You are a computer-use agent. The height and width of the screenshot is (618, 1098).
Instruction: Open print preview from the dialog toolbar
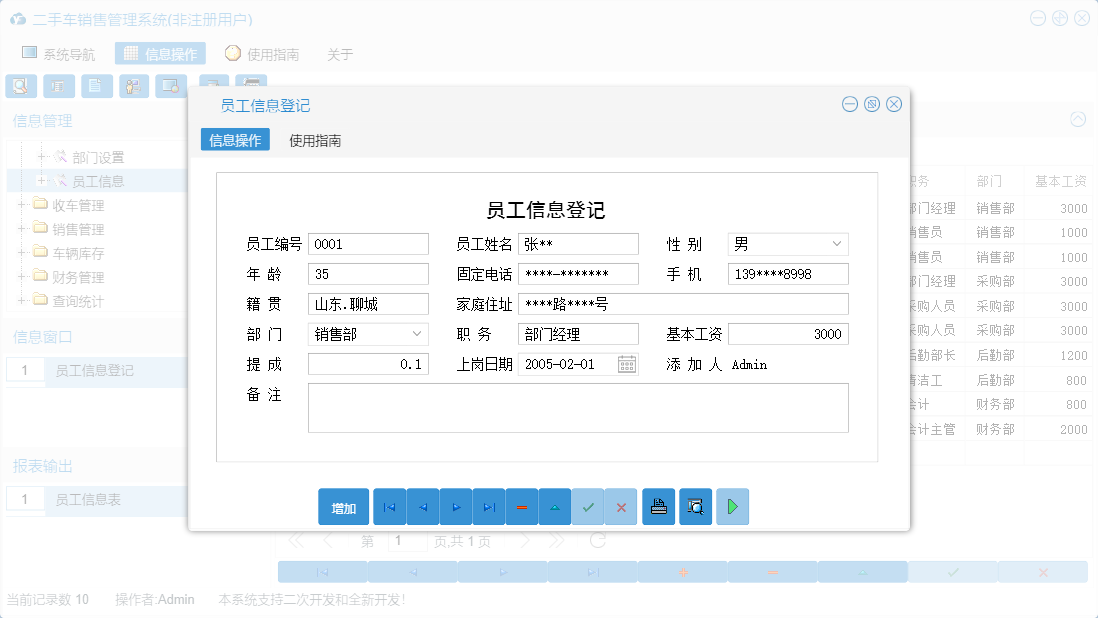[695, 507]
